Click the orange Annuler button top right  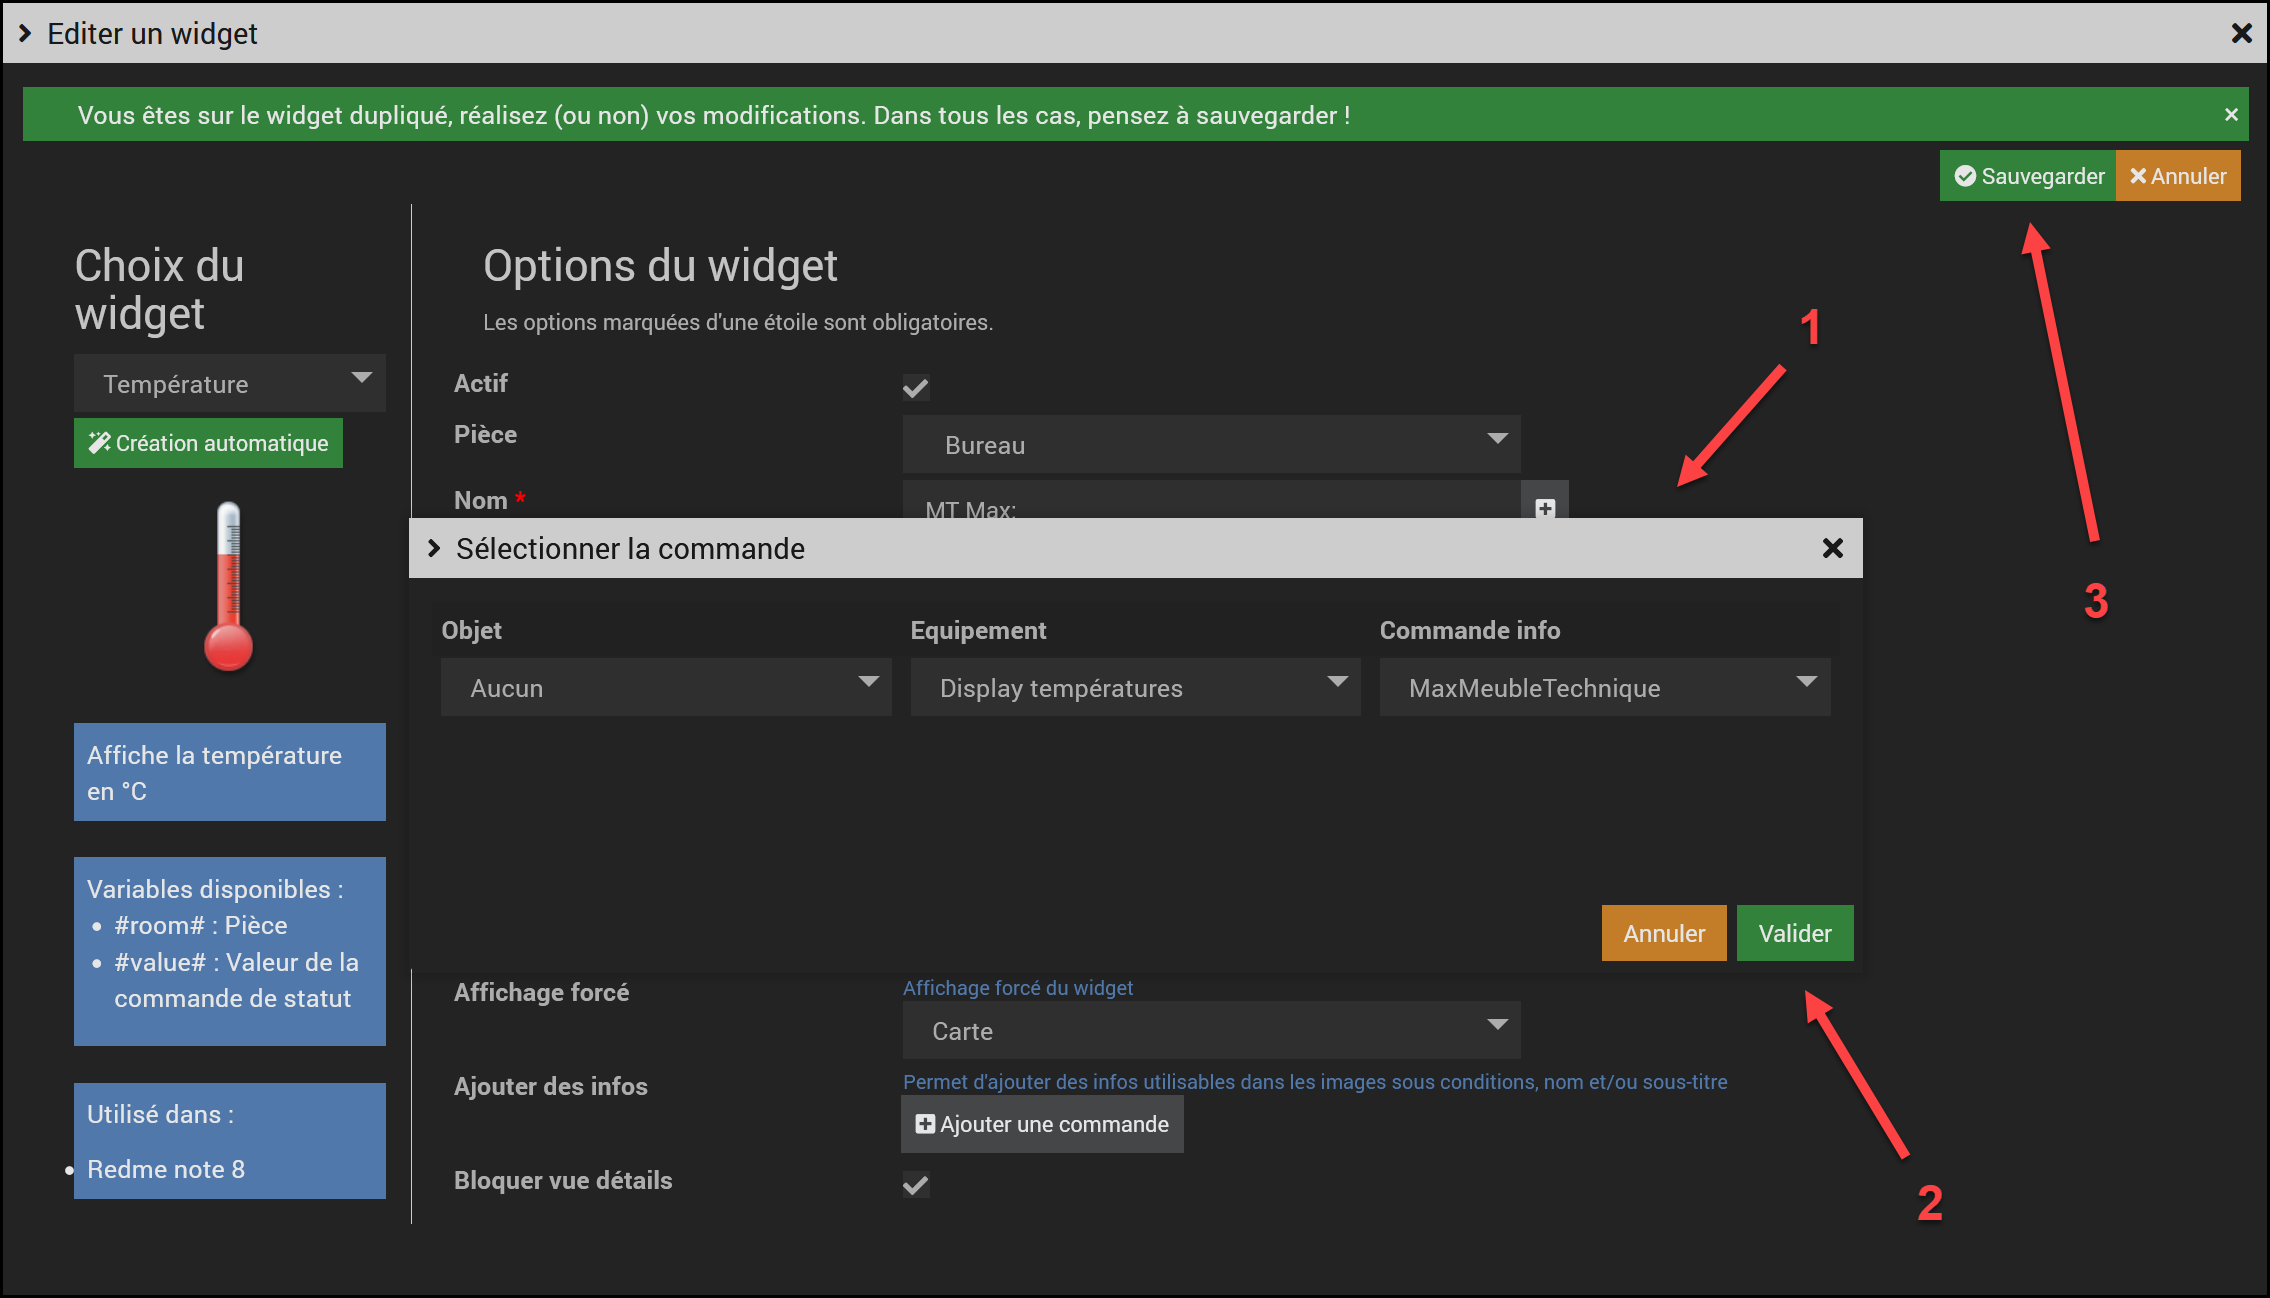pyautogui.click(x=2178, y=176)
